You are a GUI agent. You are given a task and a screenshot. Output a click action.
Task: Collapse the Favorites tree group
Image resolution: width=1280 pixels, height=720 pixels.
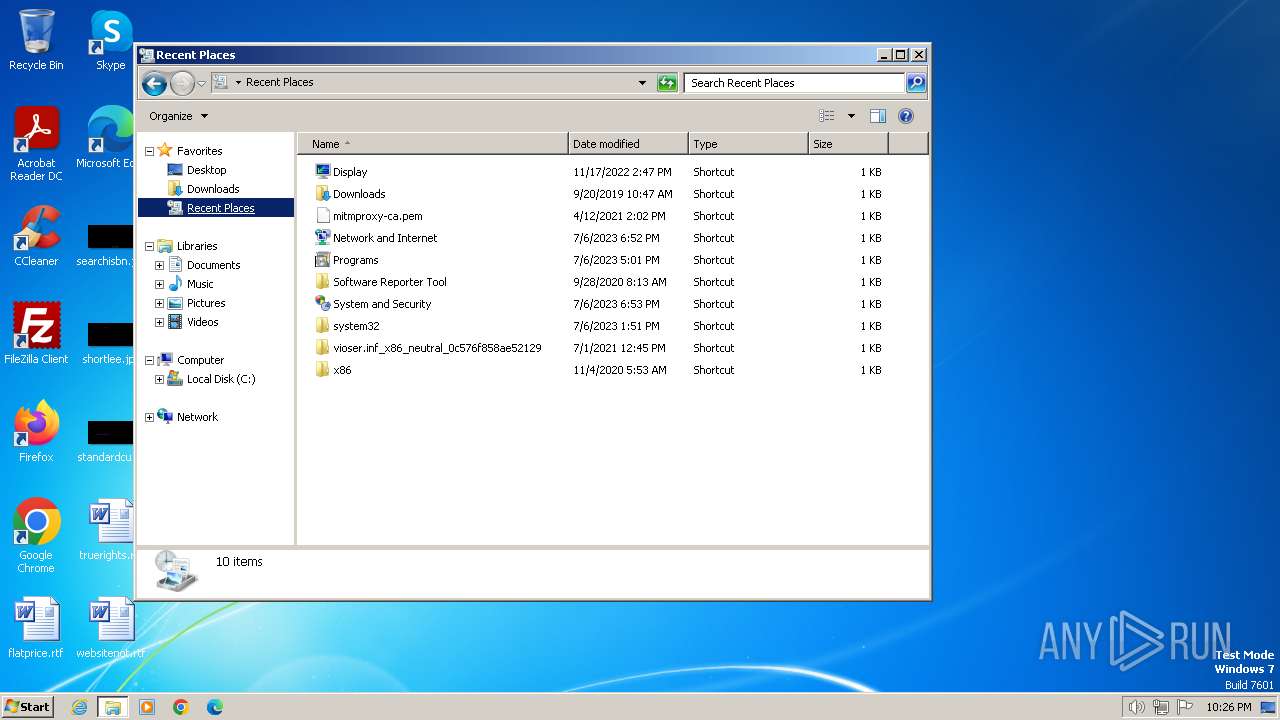click(149, 151)
